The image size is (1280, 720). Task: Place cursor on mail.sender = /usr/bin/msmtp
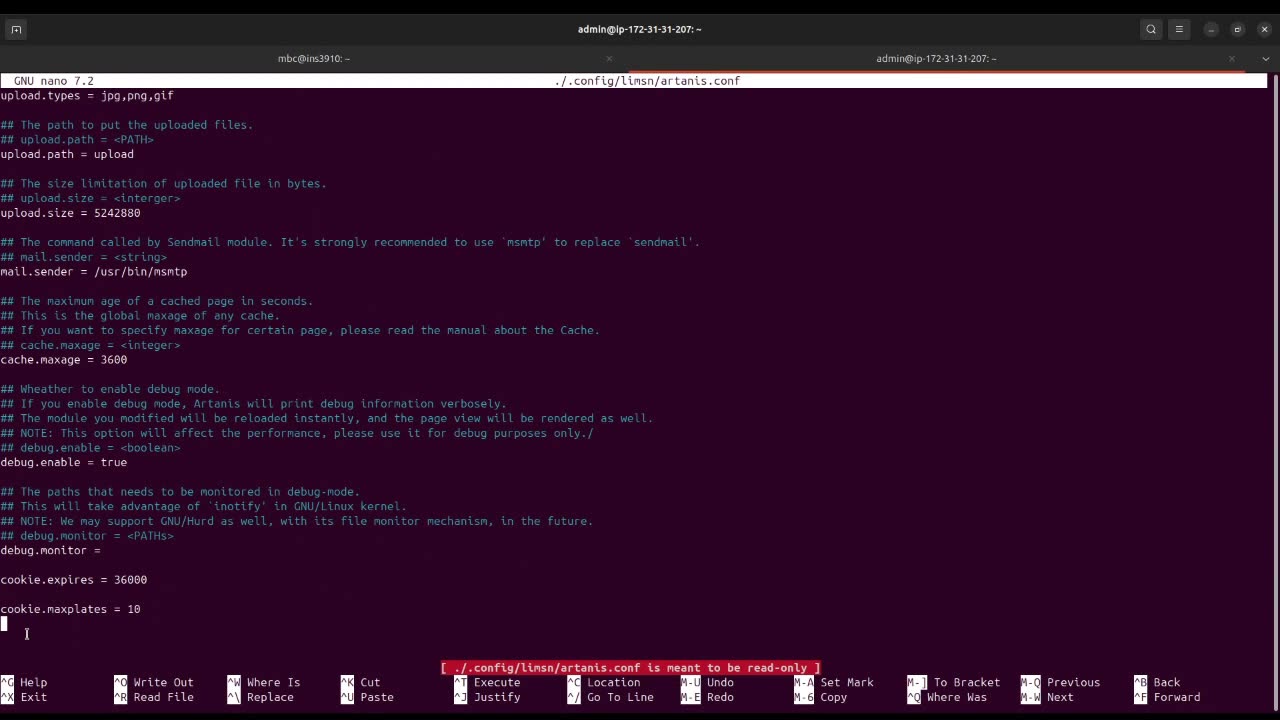(94, 271)
